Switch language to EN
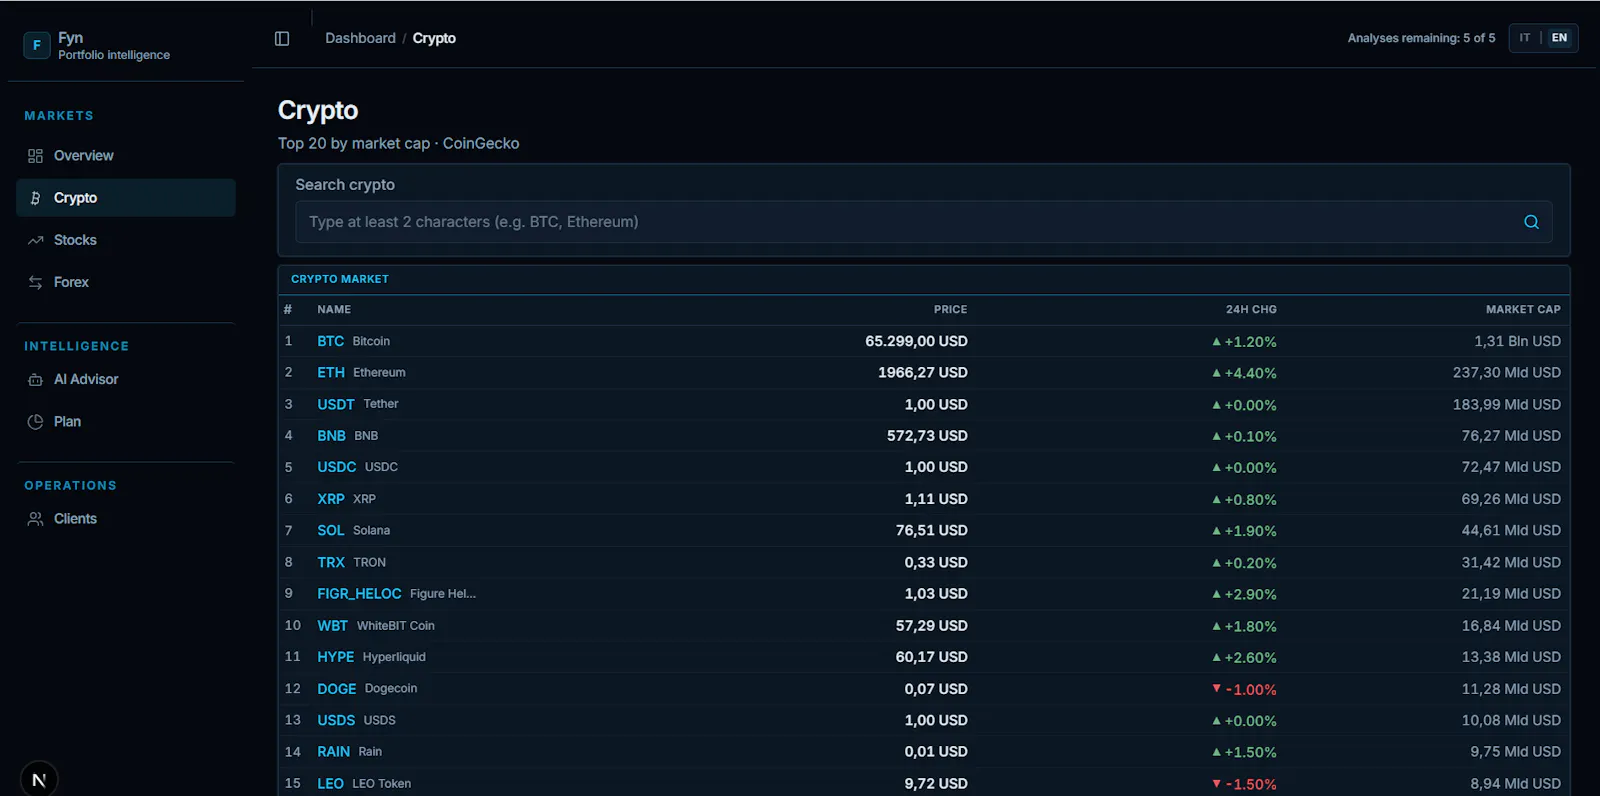 [1560, 38]
